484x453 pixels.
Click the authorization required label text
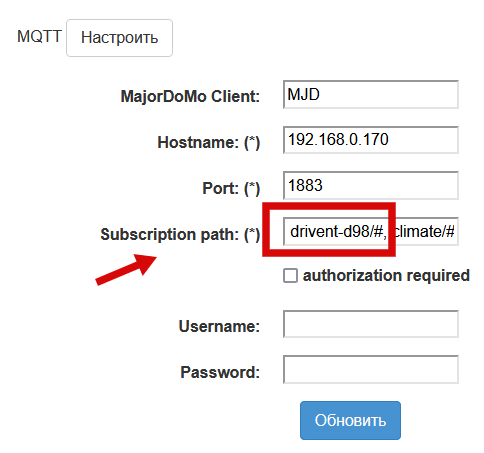(386, 276)
